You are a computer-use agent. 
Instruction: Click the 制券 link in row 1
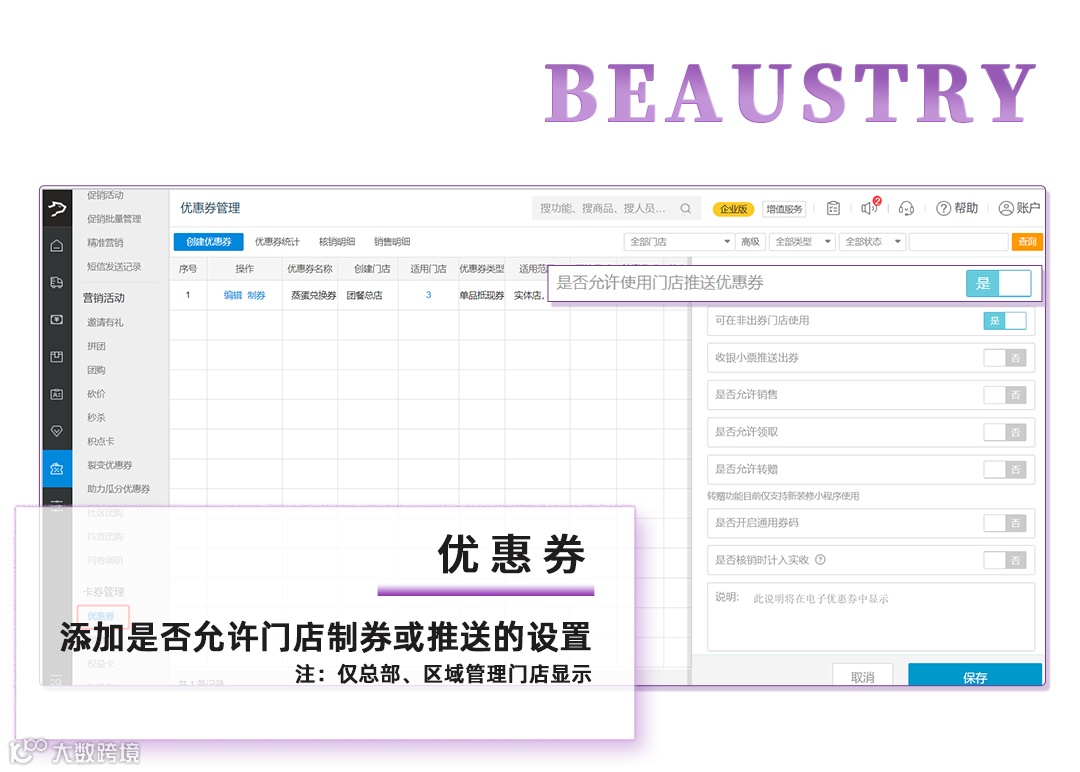point(256,295)
